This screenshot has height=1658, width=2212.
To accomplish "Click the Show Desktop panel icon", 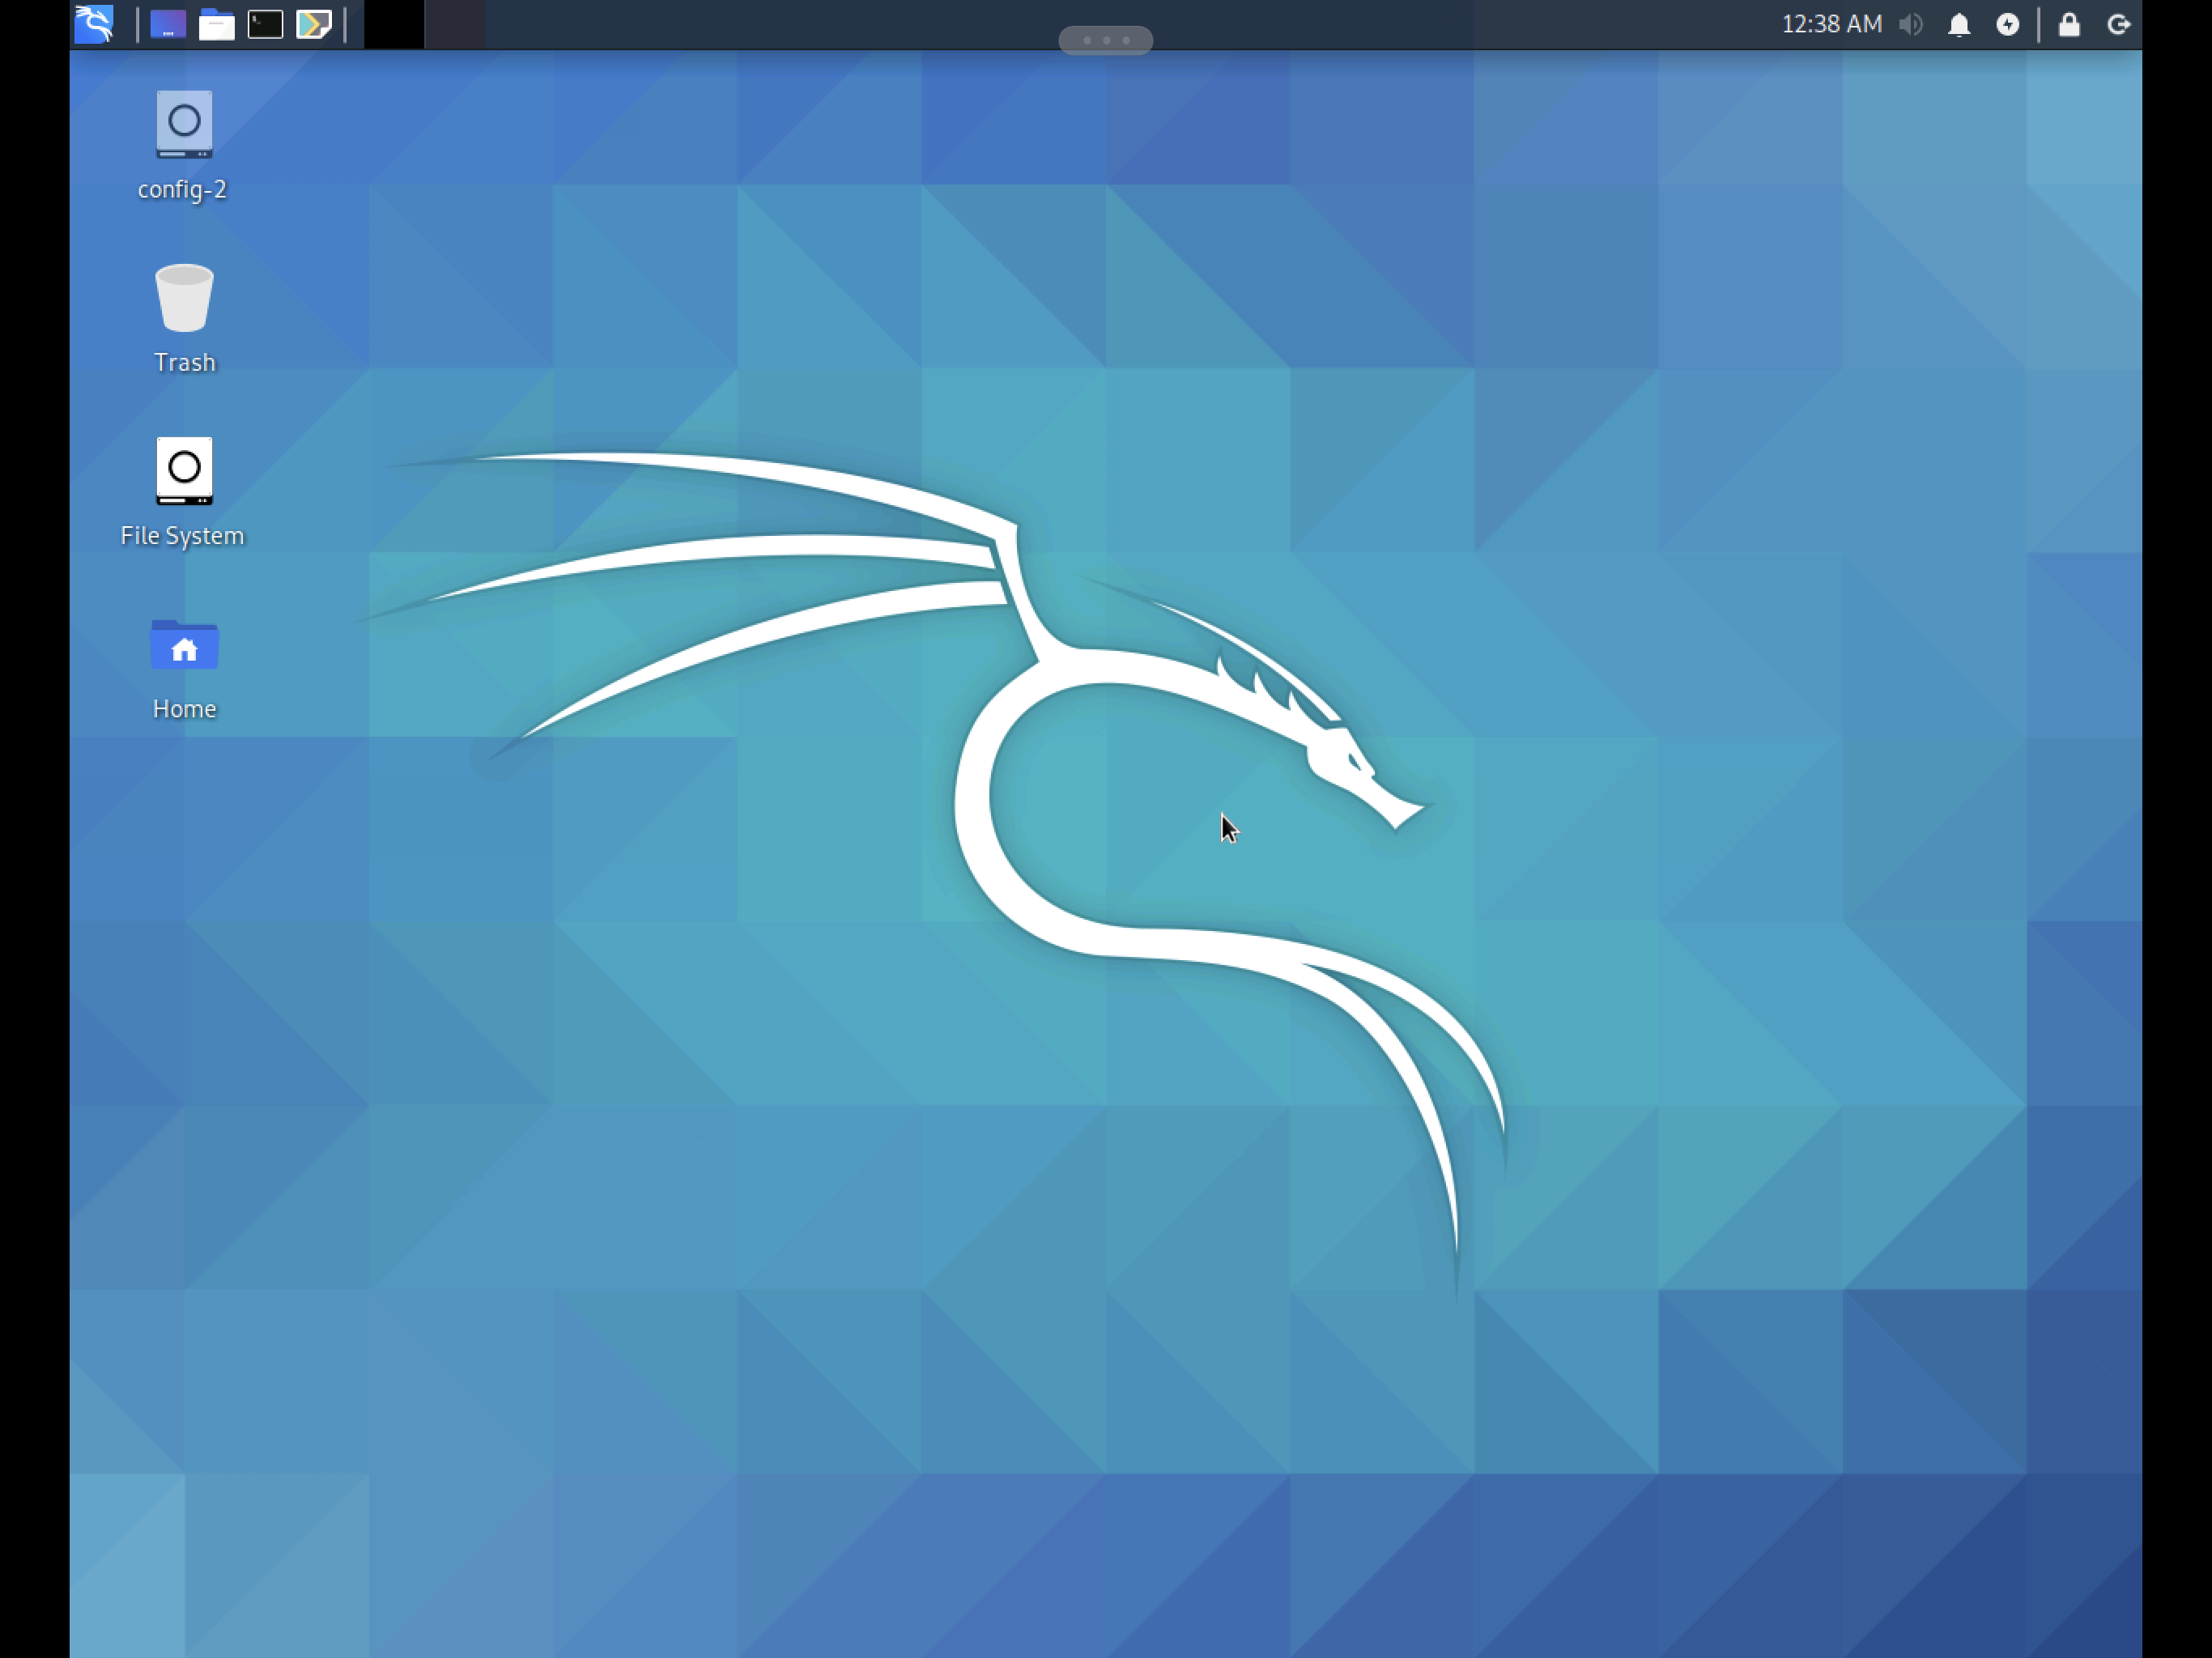I will point(168,24).
